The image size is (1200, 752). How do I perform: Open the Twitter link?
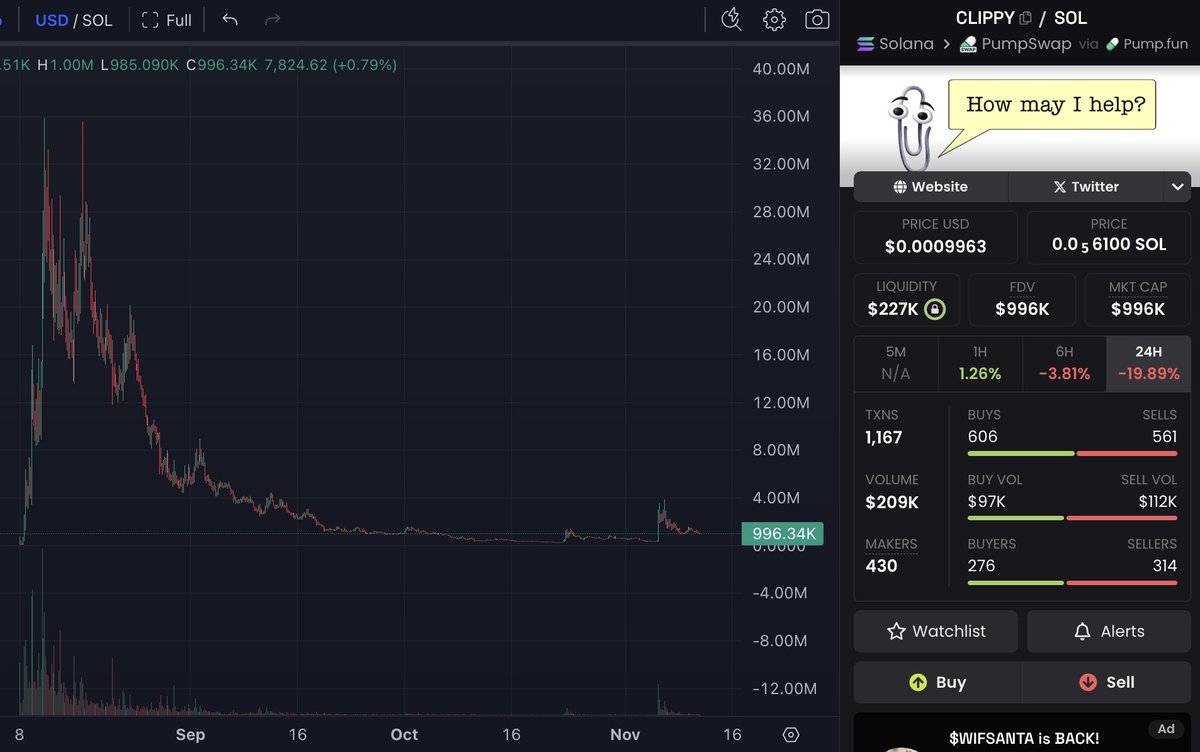(x=1086, y=186)
